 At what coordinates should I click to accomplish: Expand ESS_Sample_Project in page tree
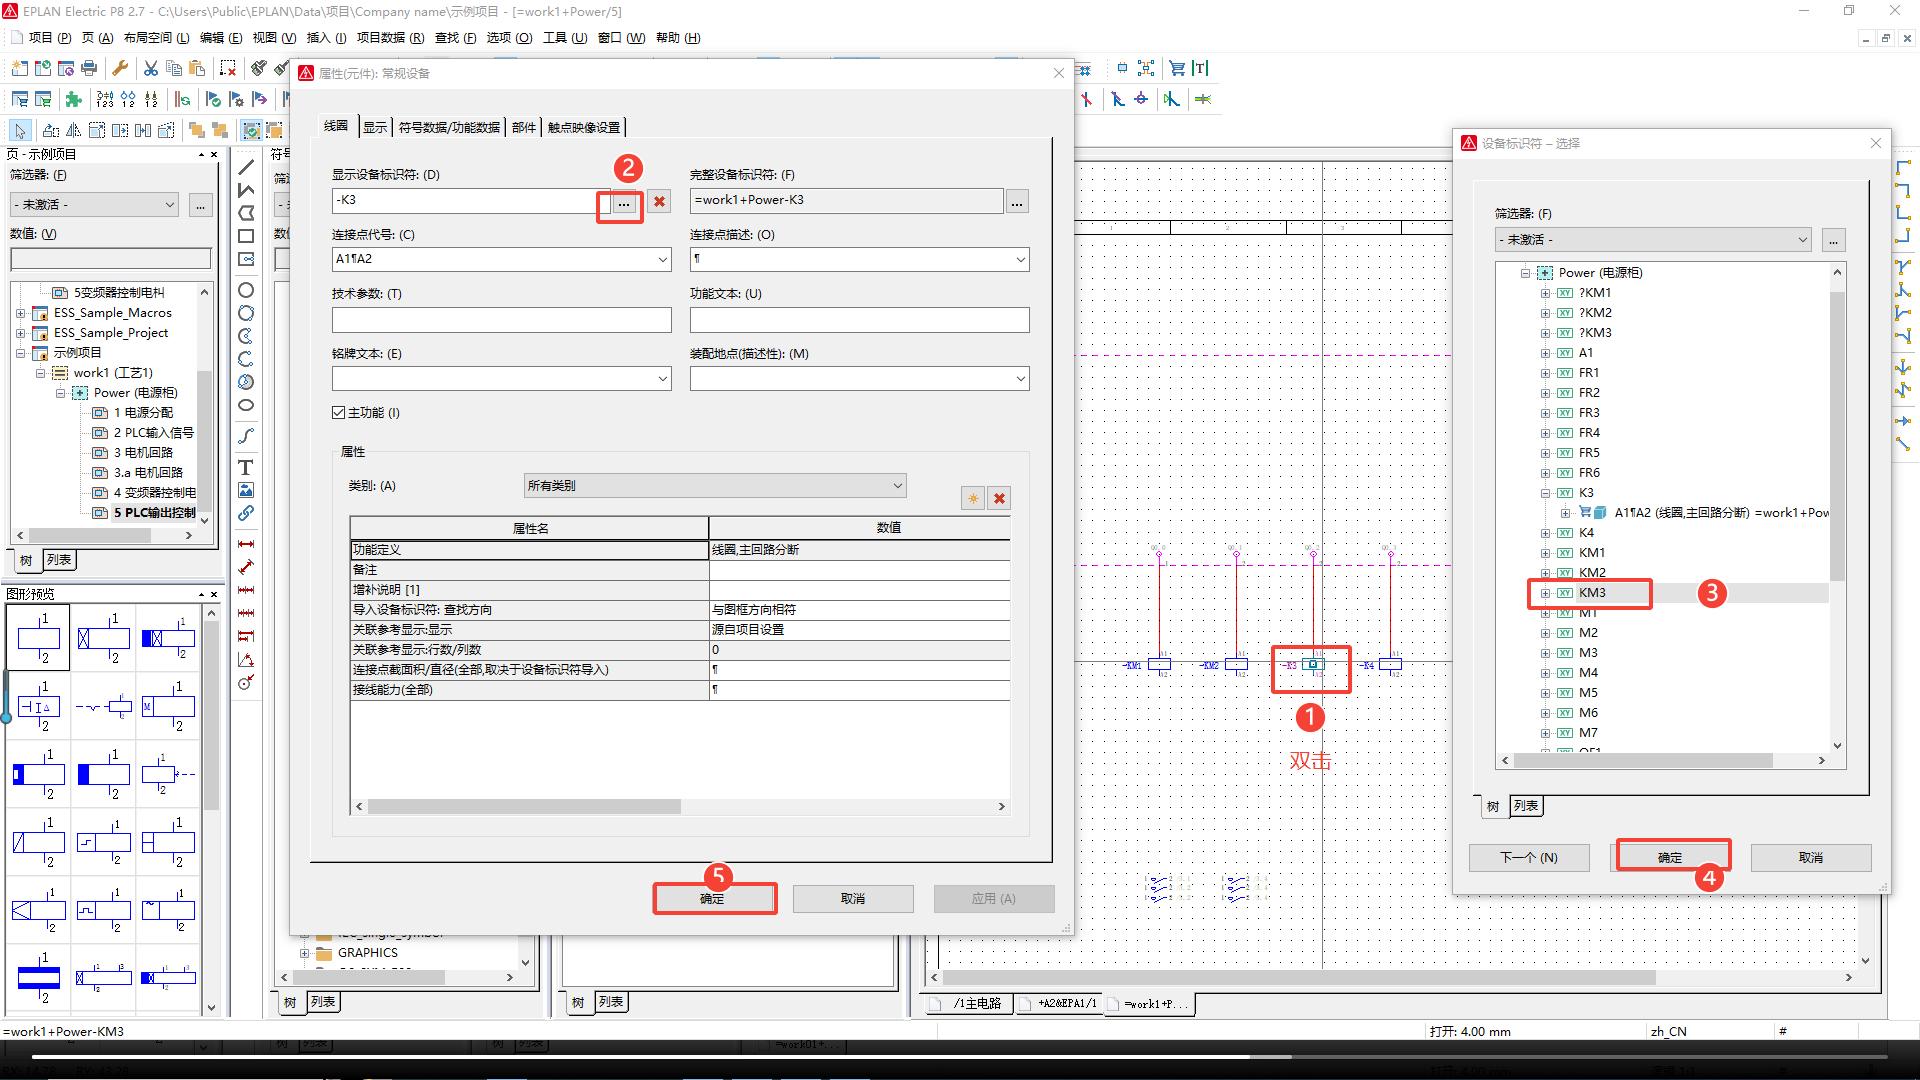click(x=20, y=333)
